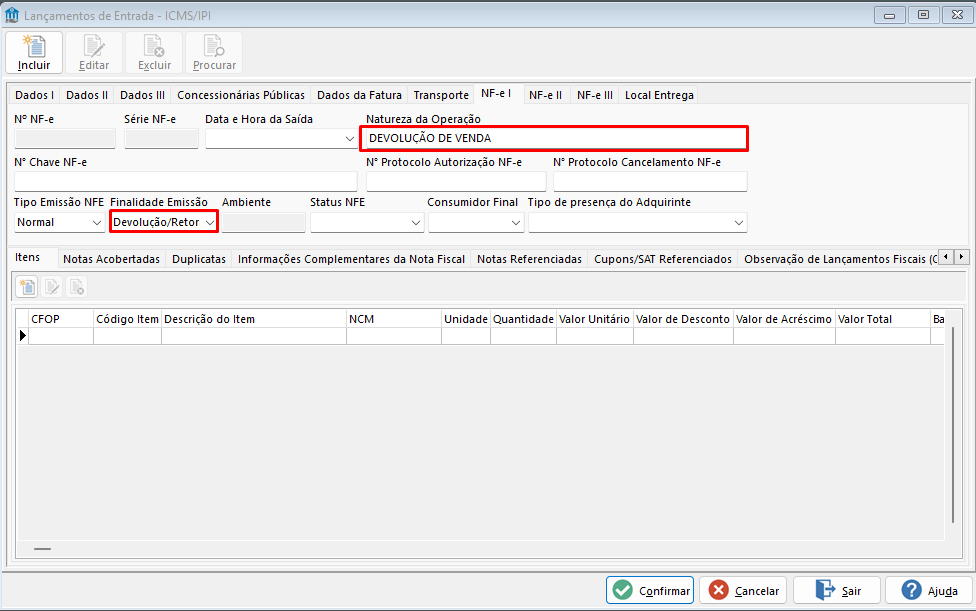
Task: Click the Valor de Acréscimo column header
Action: 784,319
